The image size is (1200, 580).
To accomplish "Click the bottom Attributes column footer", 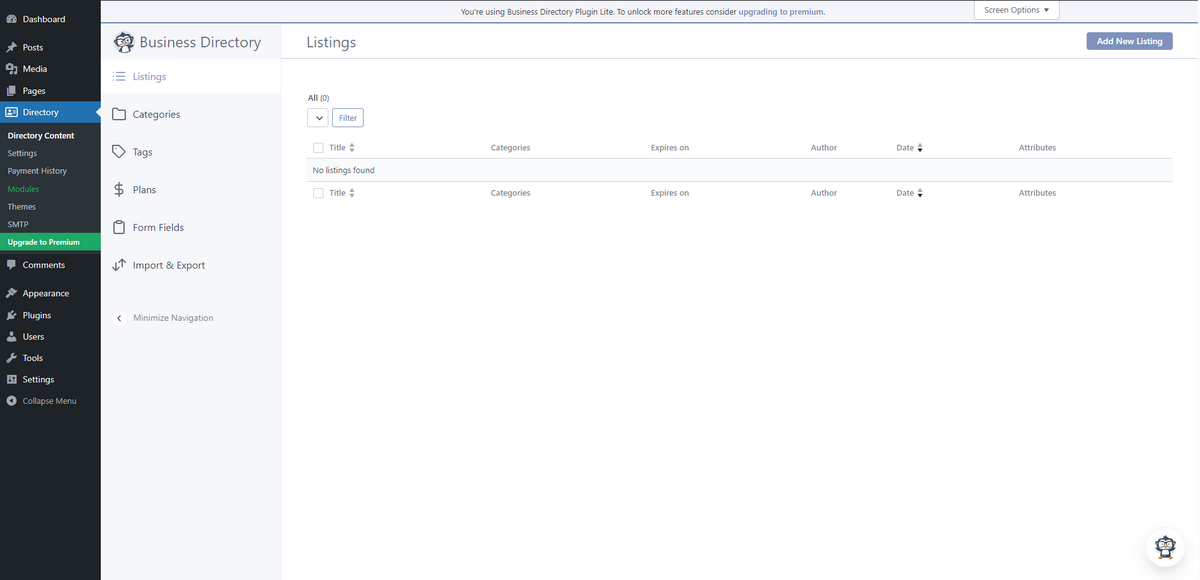I will click(1037, 193).
